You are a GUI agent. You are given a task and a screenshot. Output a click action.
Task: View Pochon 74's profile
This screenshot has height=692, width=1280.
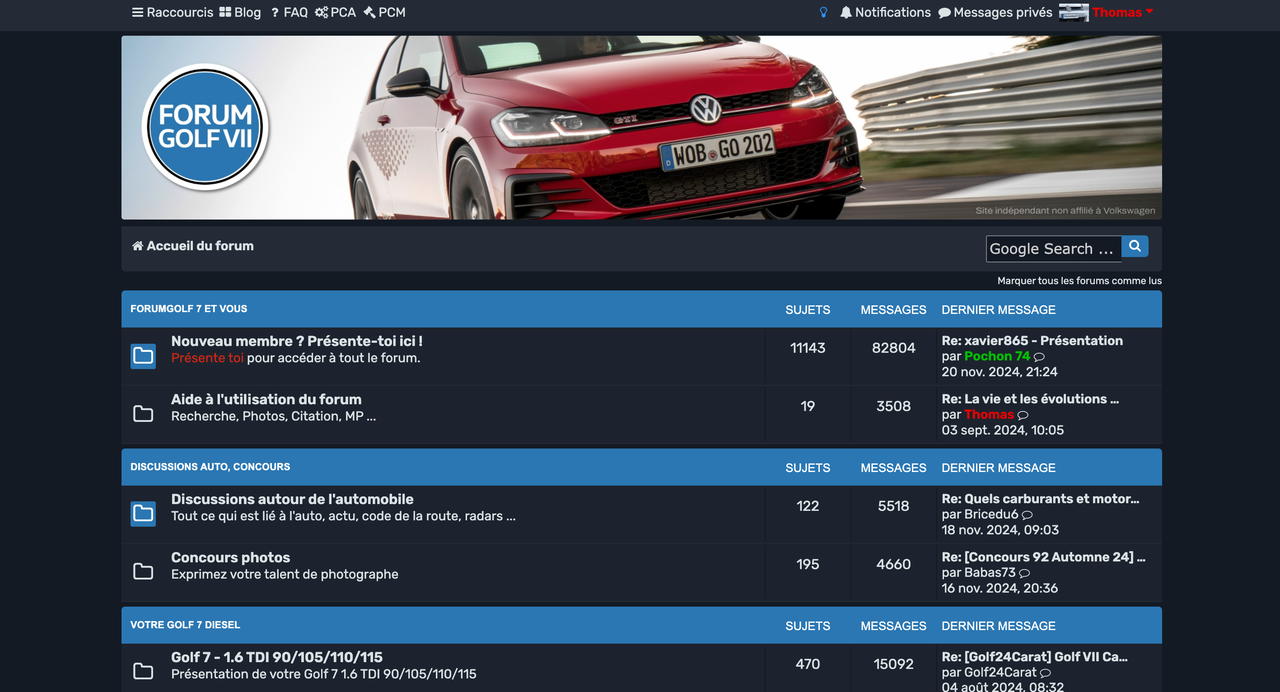(997, 356)
